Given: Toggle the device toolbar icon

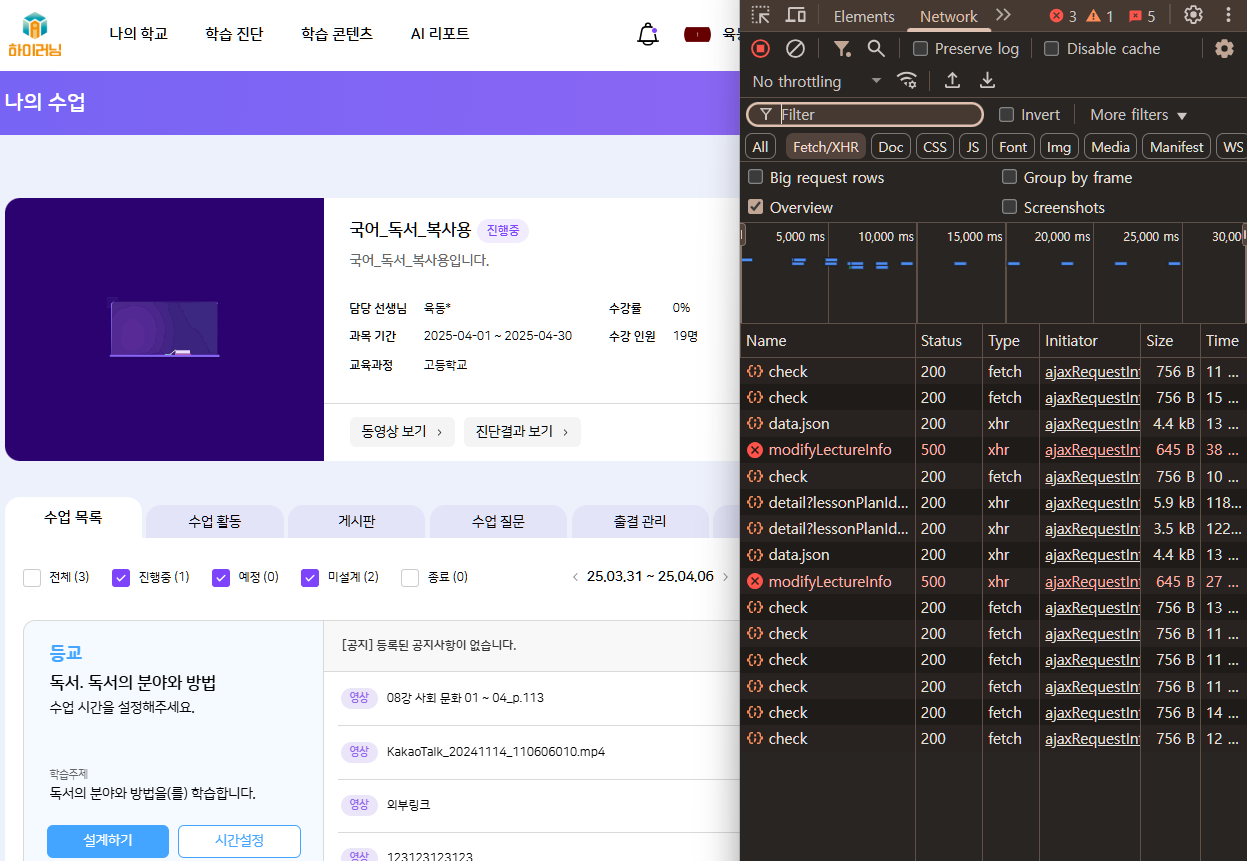Looking at the screenshot, I should [x=796, y=15].
